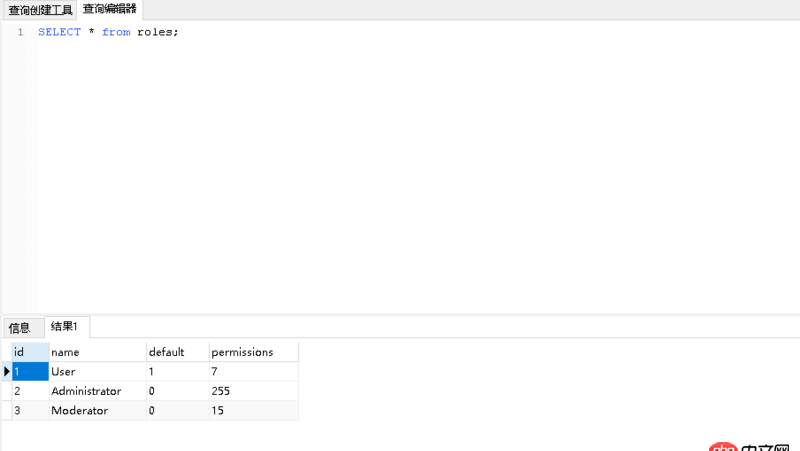Click the permissions cell showing 255
The height and width of the screenshot is (451, 800).
[x=252, y=391]
